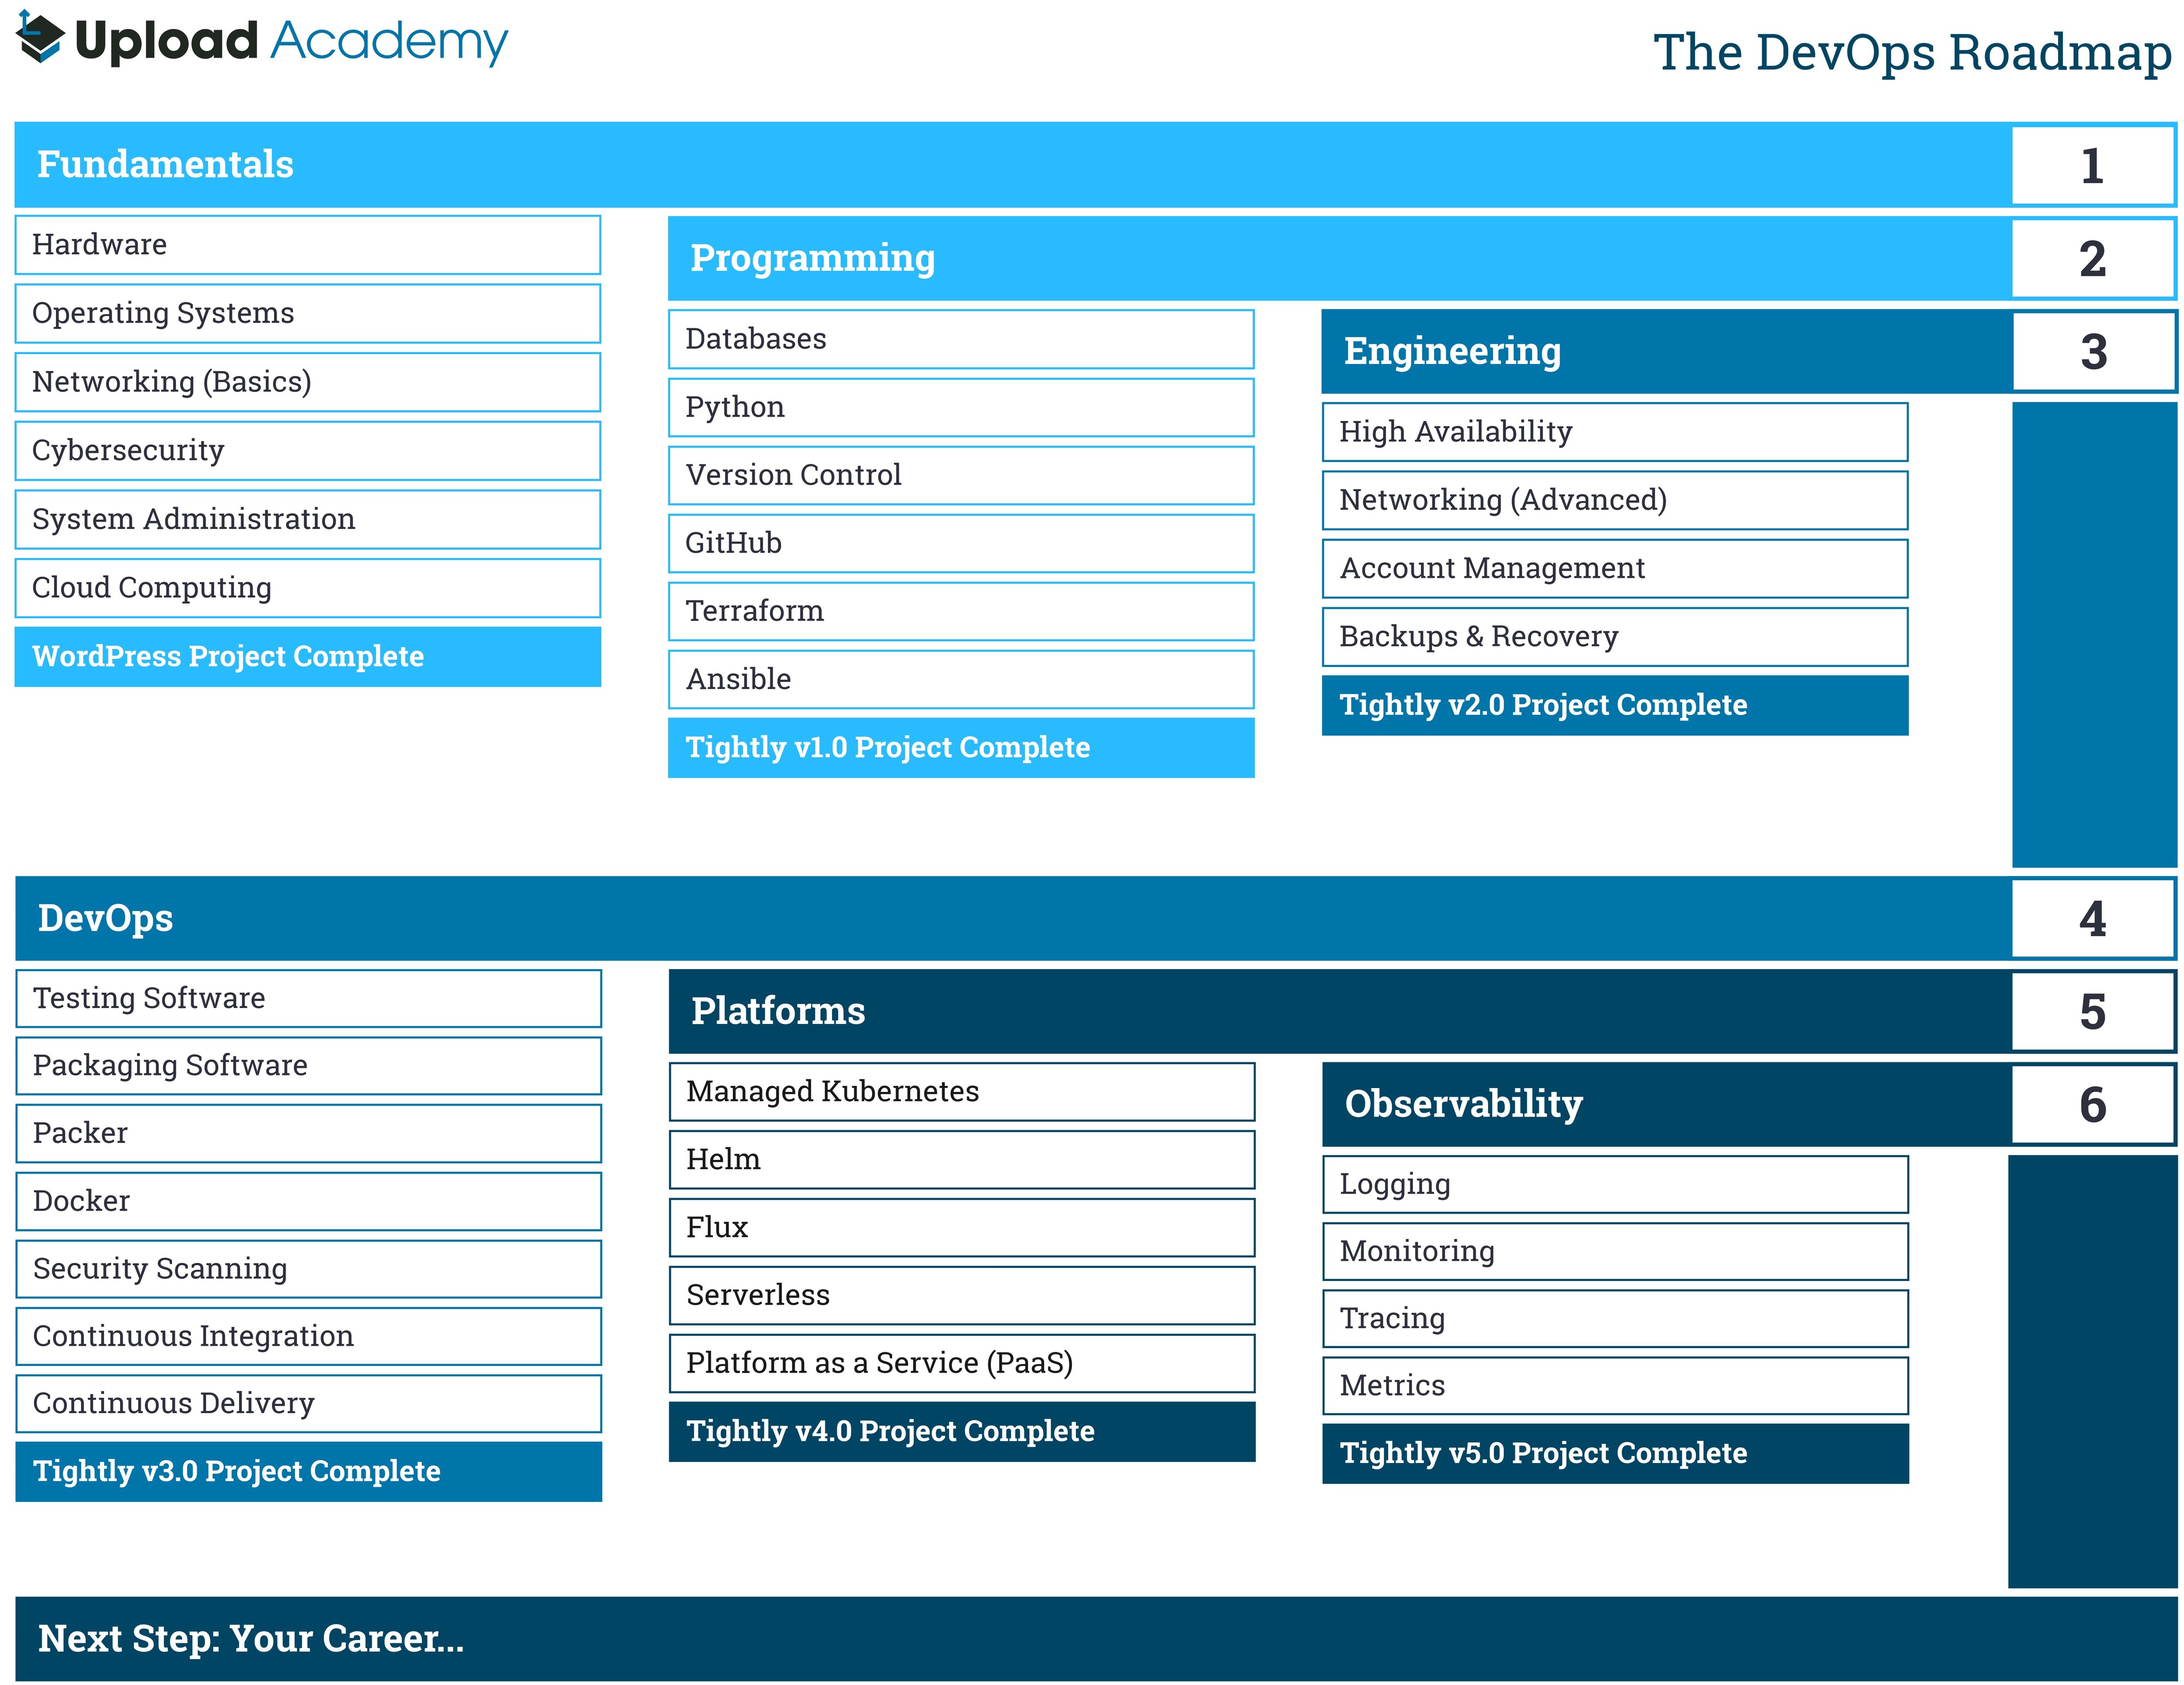Click WordPress Project Complete banner

coord(307,656)
